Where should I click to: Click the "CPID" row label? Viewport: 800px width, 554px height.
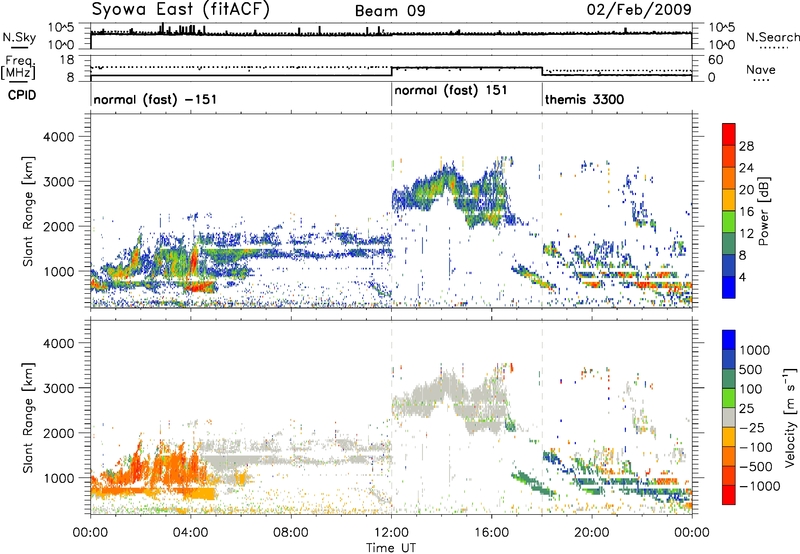[x=22, y=95]
